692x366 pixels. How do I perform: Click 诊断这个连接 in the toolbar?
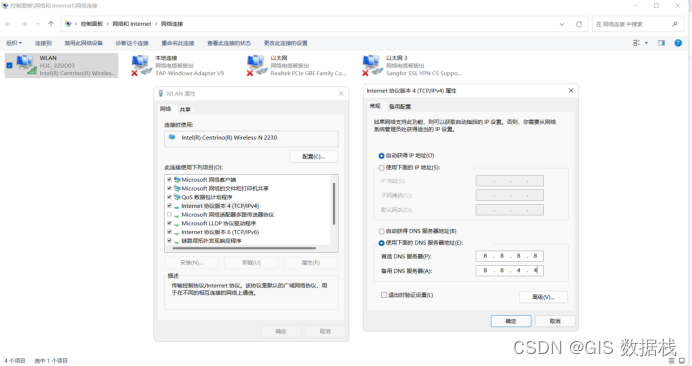(132, 43)
